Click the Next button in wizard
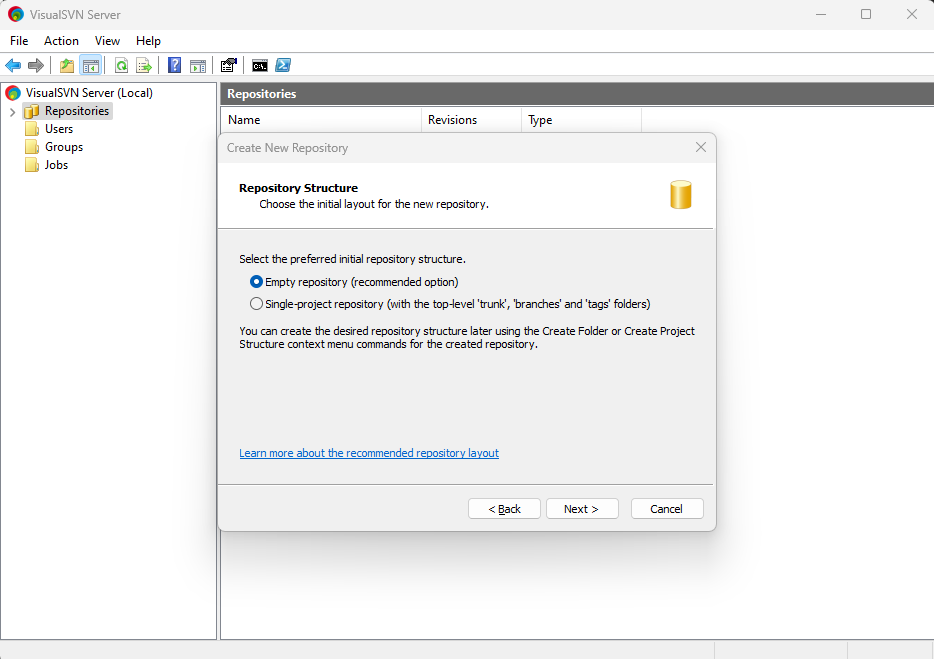 click(x=581, y=509)
